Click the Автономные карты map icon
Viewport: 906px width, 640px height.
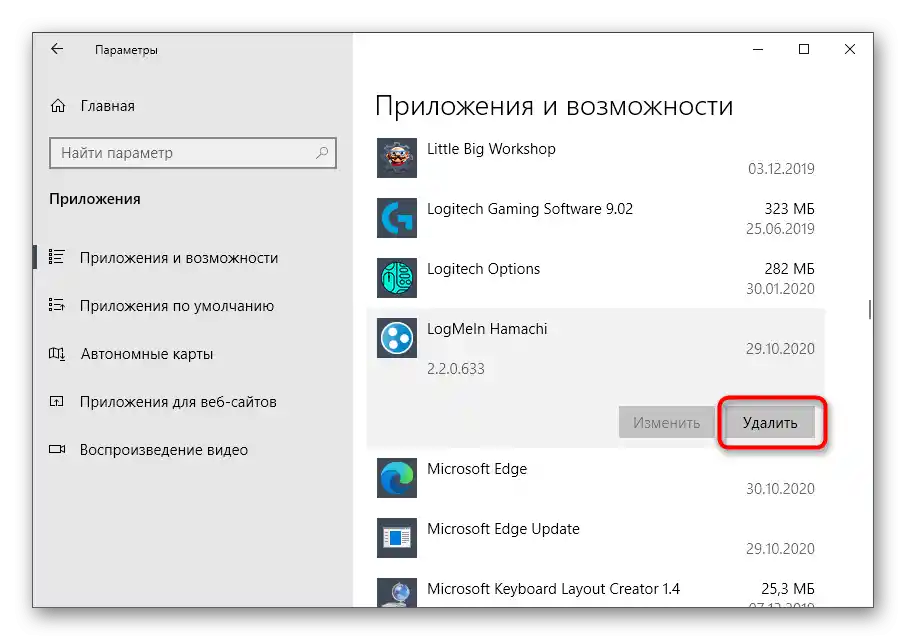[57, 353]
